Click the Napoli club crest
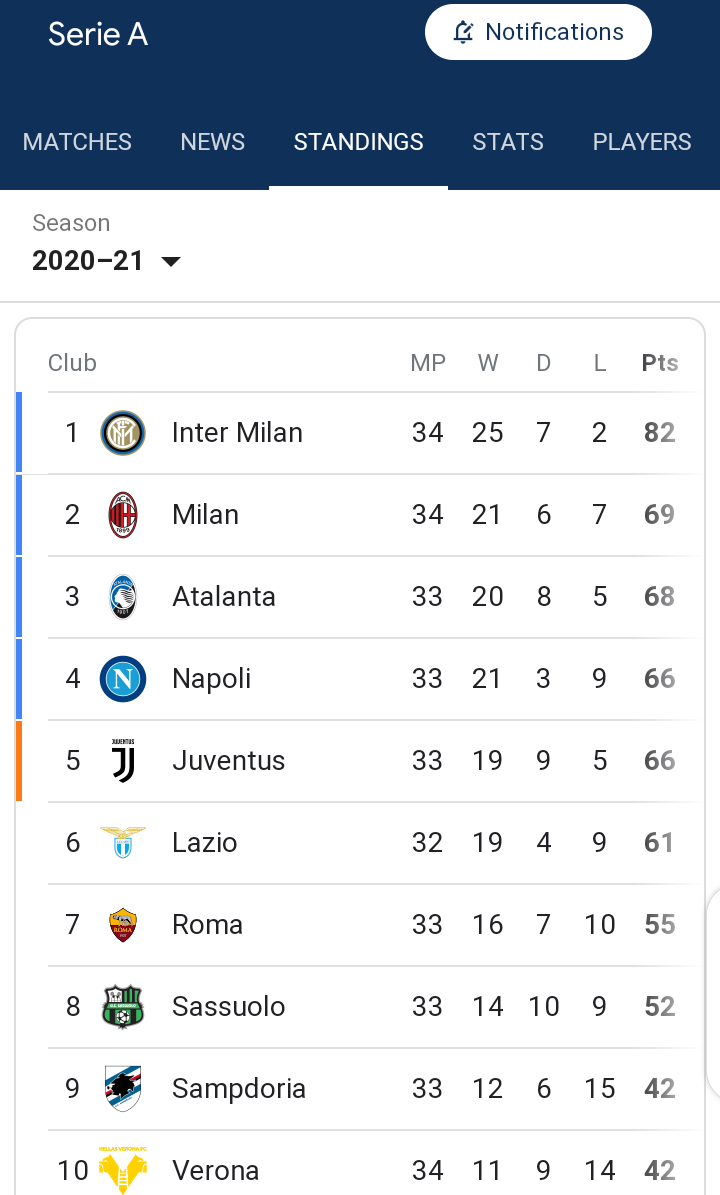This screenshot has width=720, height=1195. tap(123, 679)
